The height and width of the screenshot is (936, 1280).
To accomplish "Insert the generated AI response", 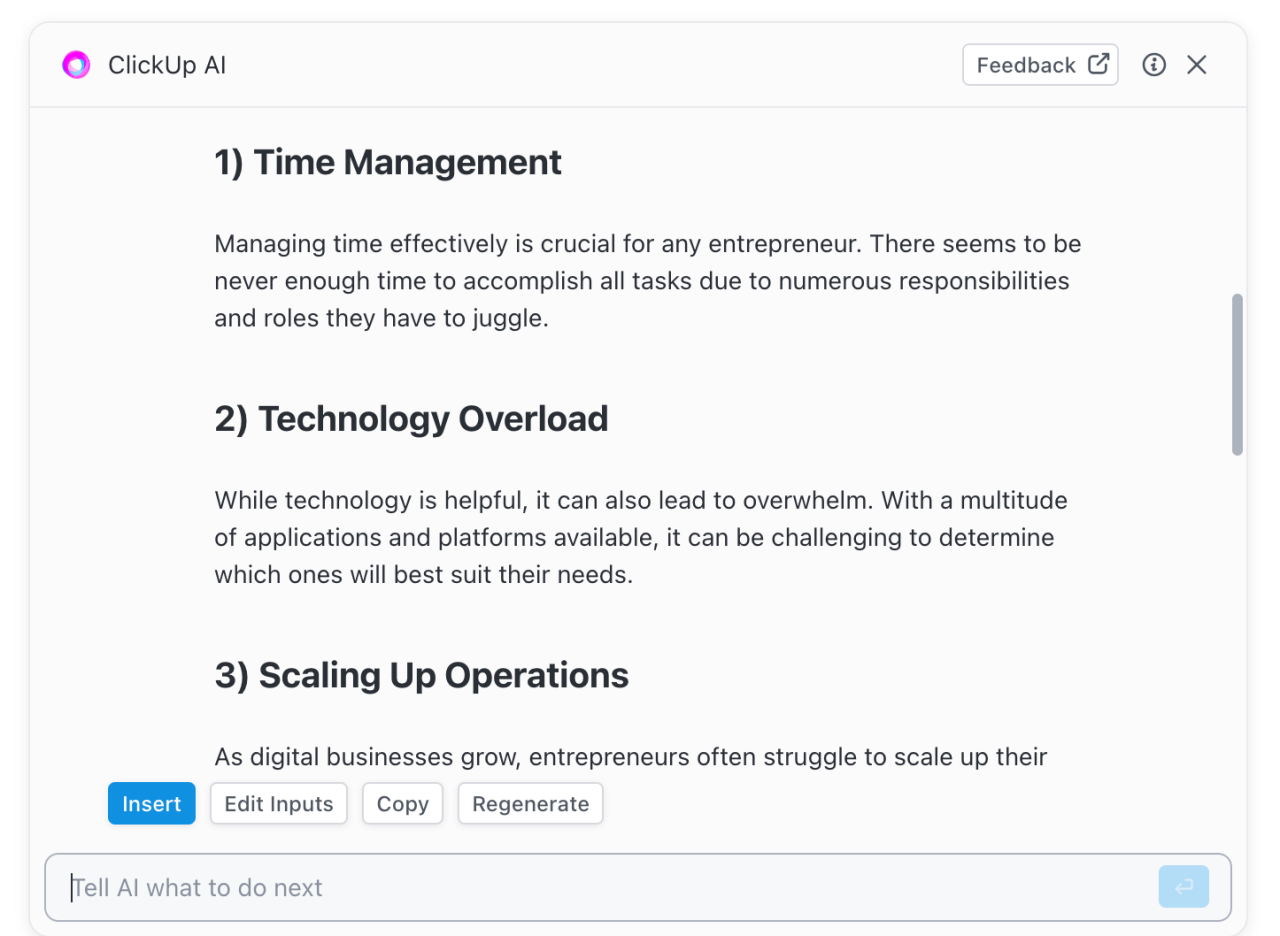I will pyautogui.click(x=151, y=804).
